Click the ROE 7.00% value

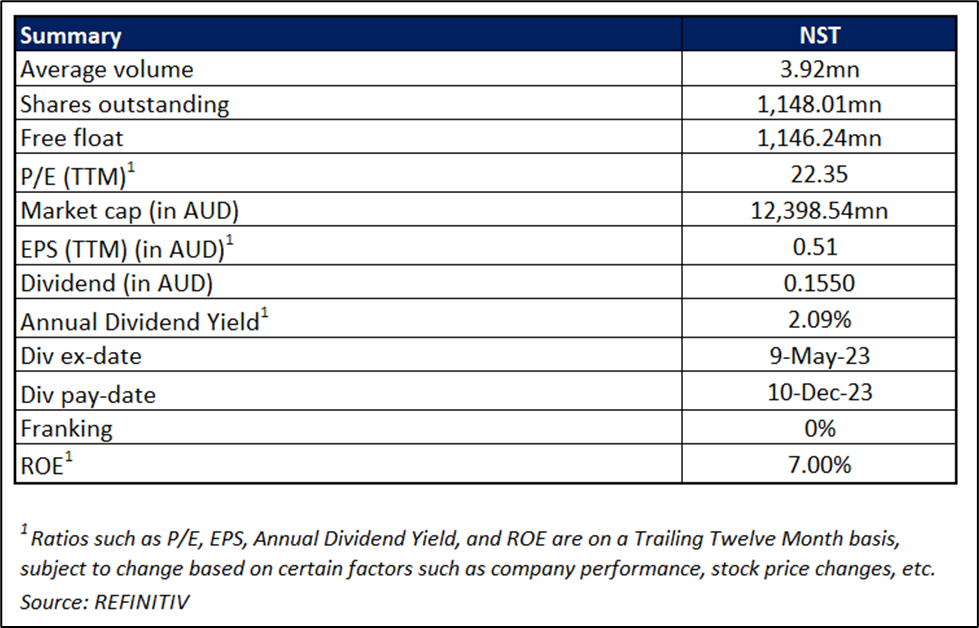[819, 464]
